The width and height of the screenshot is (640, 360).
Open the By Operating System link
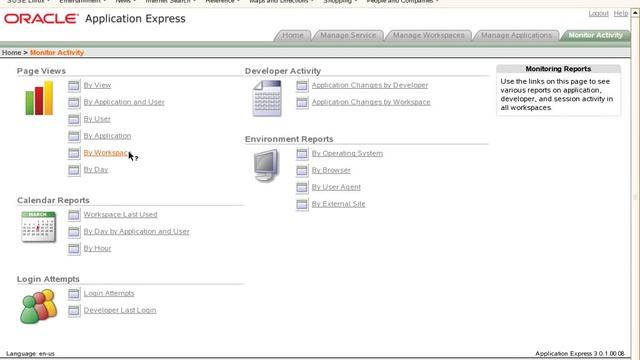pyautogui.click(x=347, y=153)
